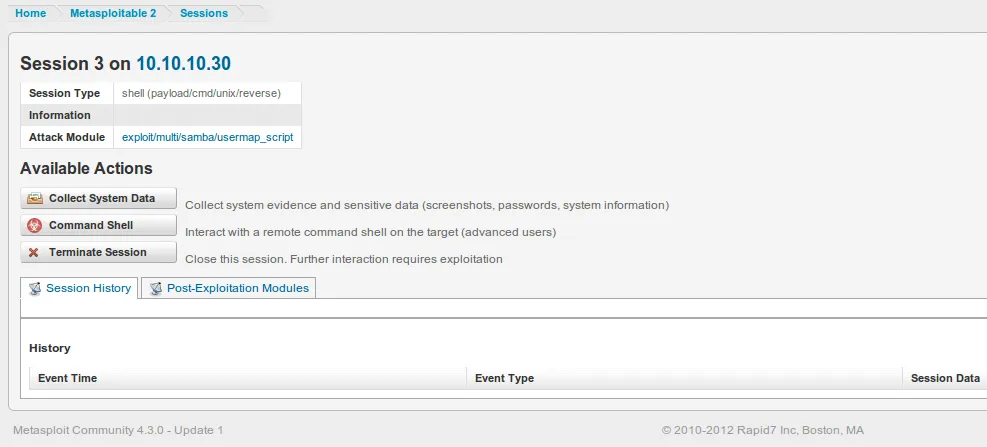Open host 10.10.10.30 link
This screenshot has width=987, height=447.
pyautogui.click(x=183, y=63)
